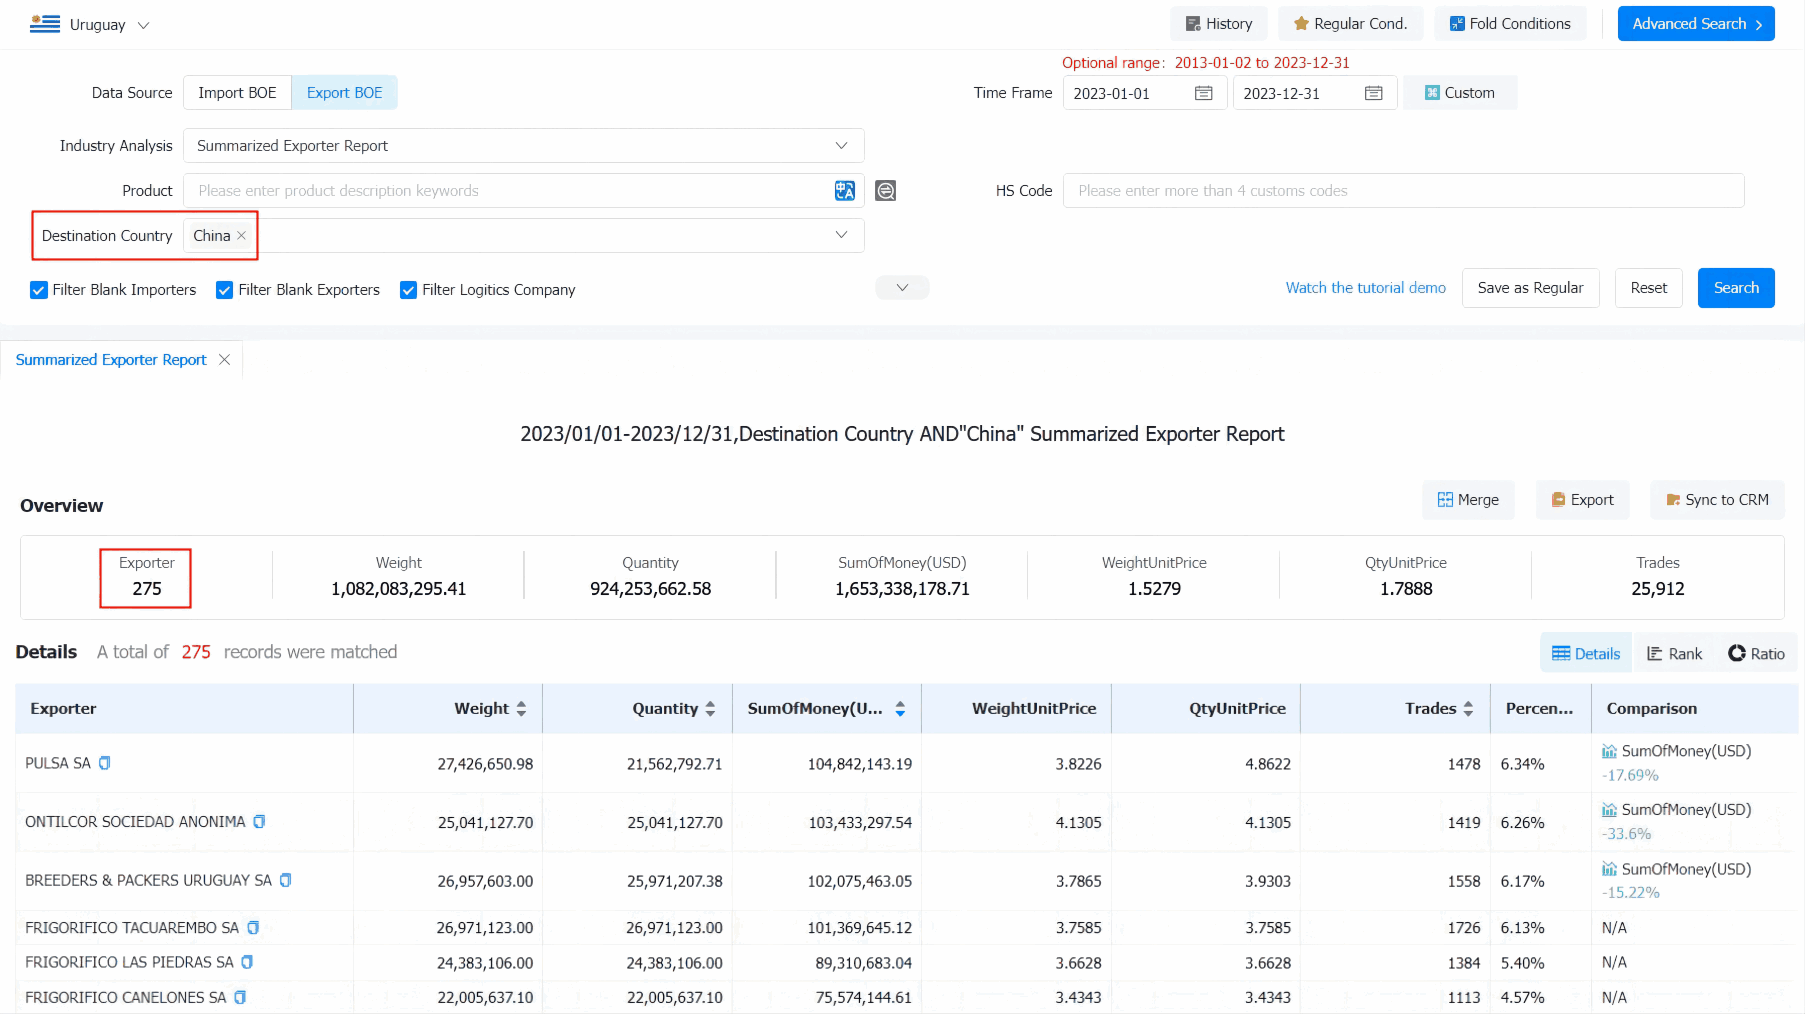Open the start date calendar icon
The width and height of the screenshot is (1805, 1014).
[x=1204, y=93]
